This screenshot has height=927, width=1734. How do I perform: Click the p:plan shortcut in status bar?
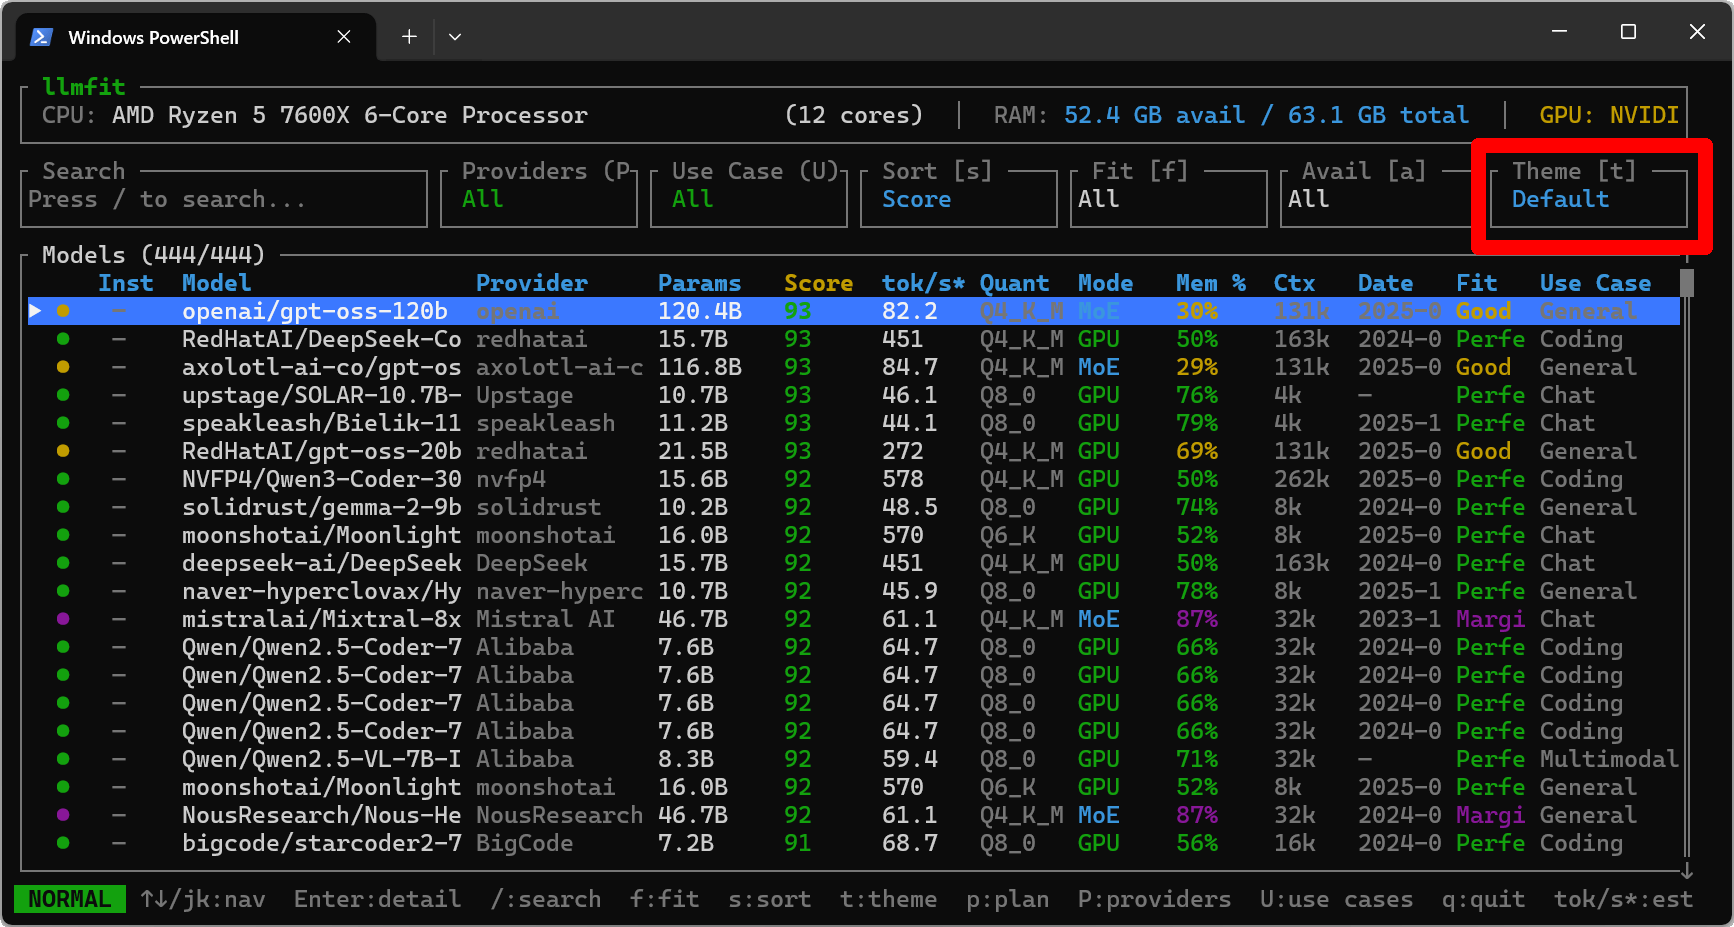click(x=1007, y=899)
